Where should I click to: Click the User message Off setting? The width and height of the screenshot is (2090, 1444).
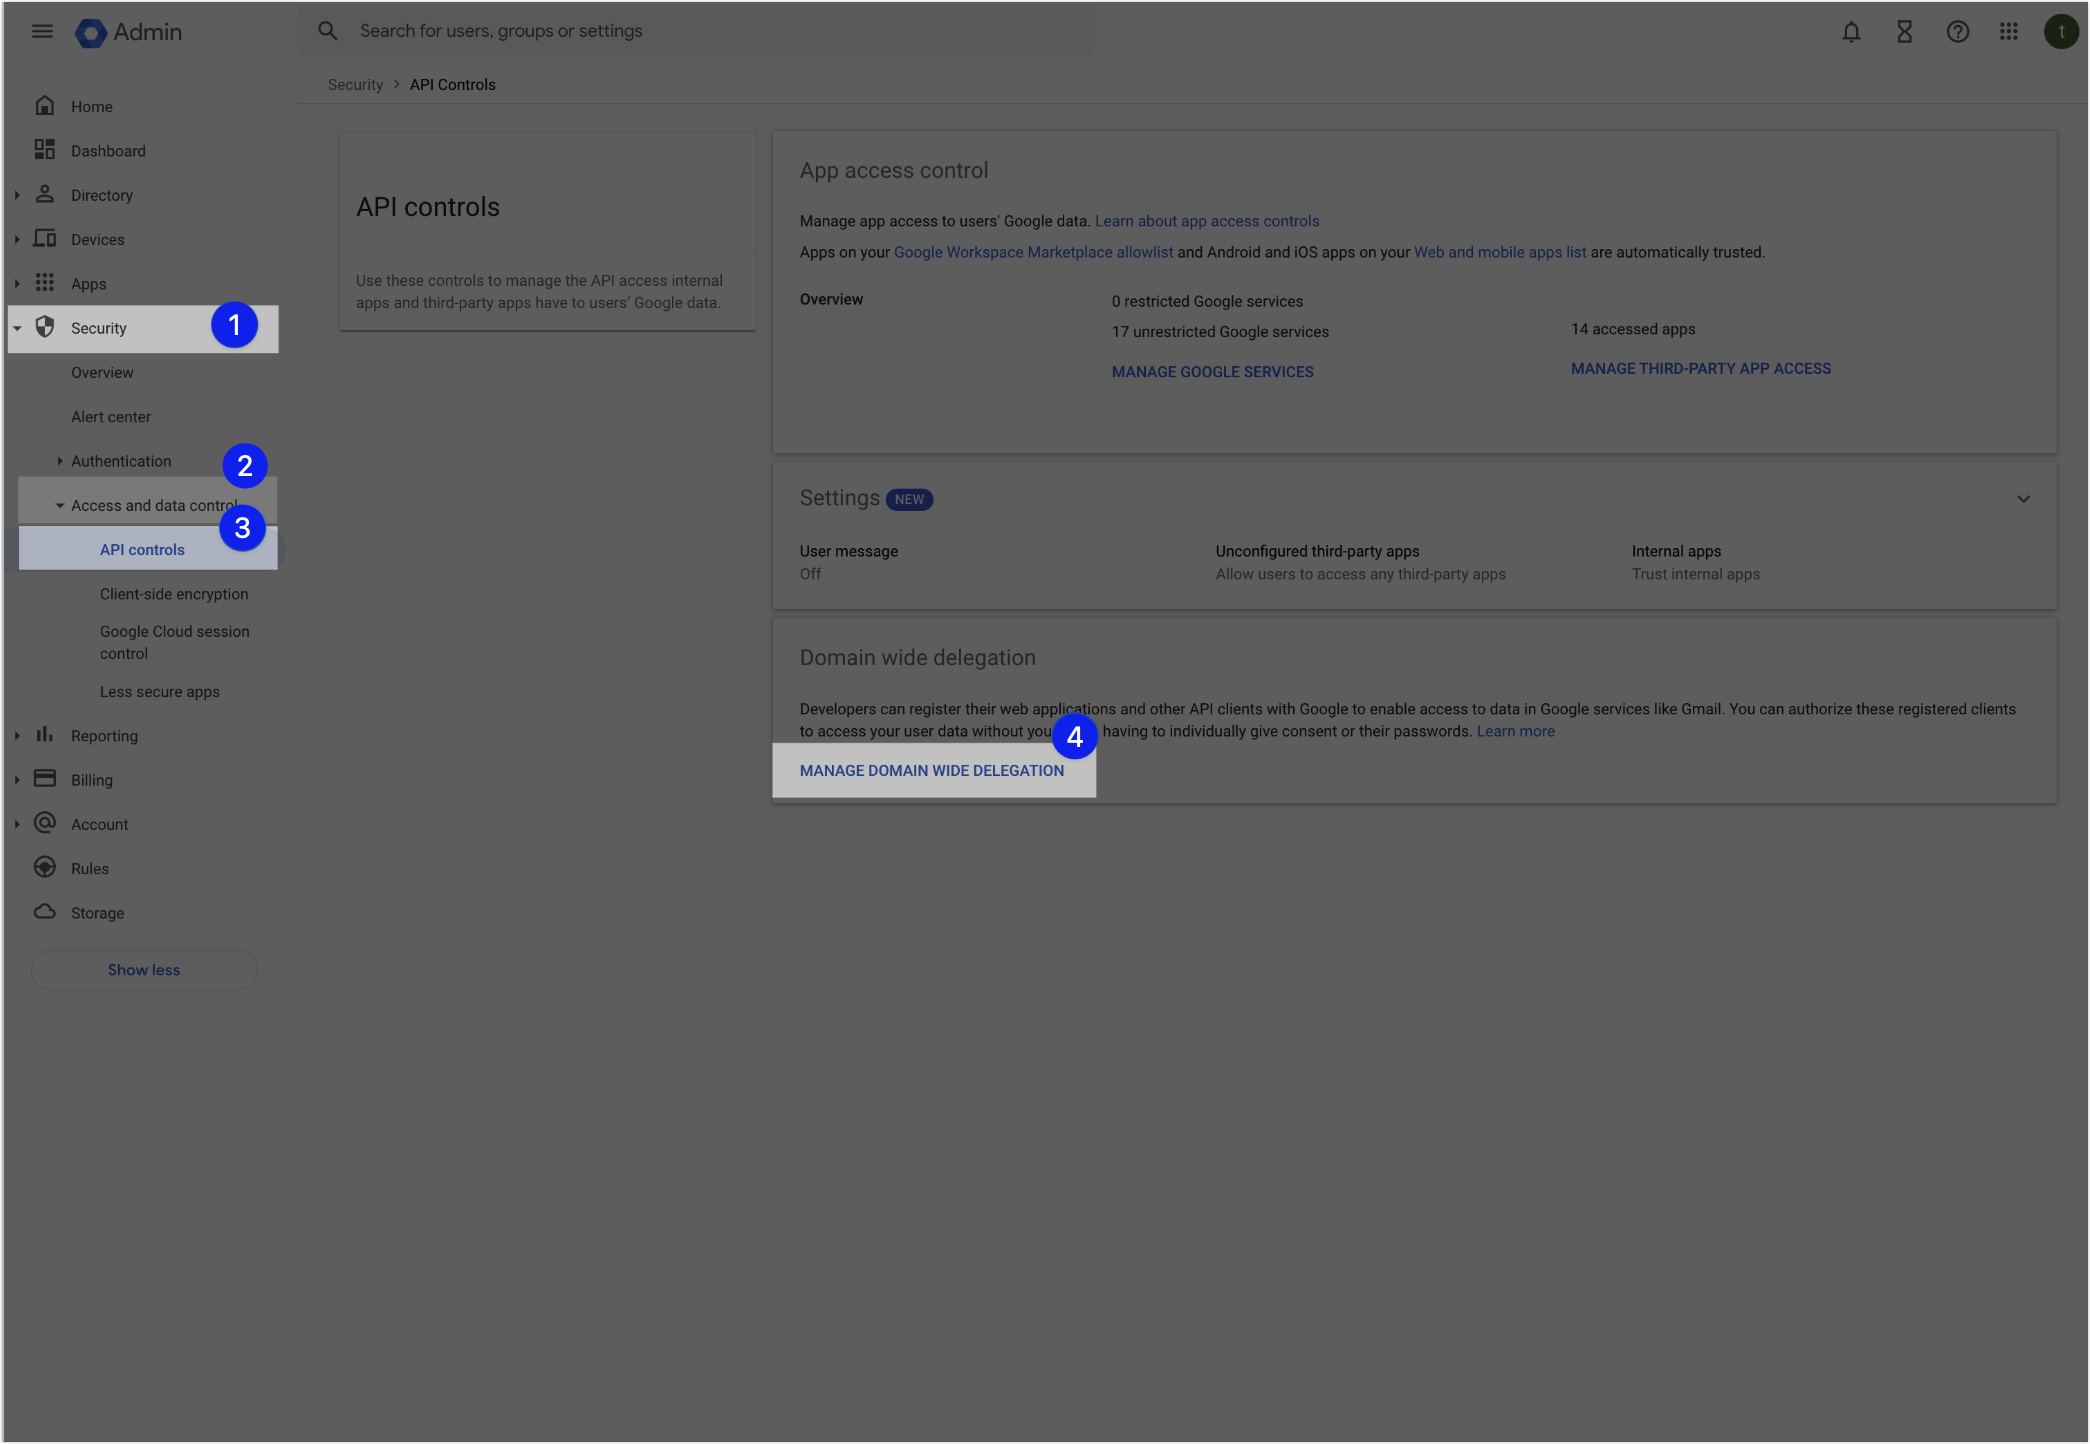point(849,562)
